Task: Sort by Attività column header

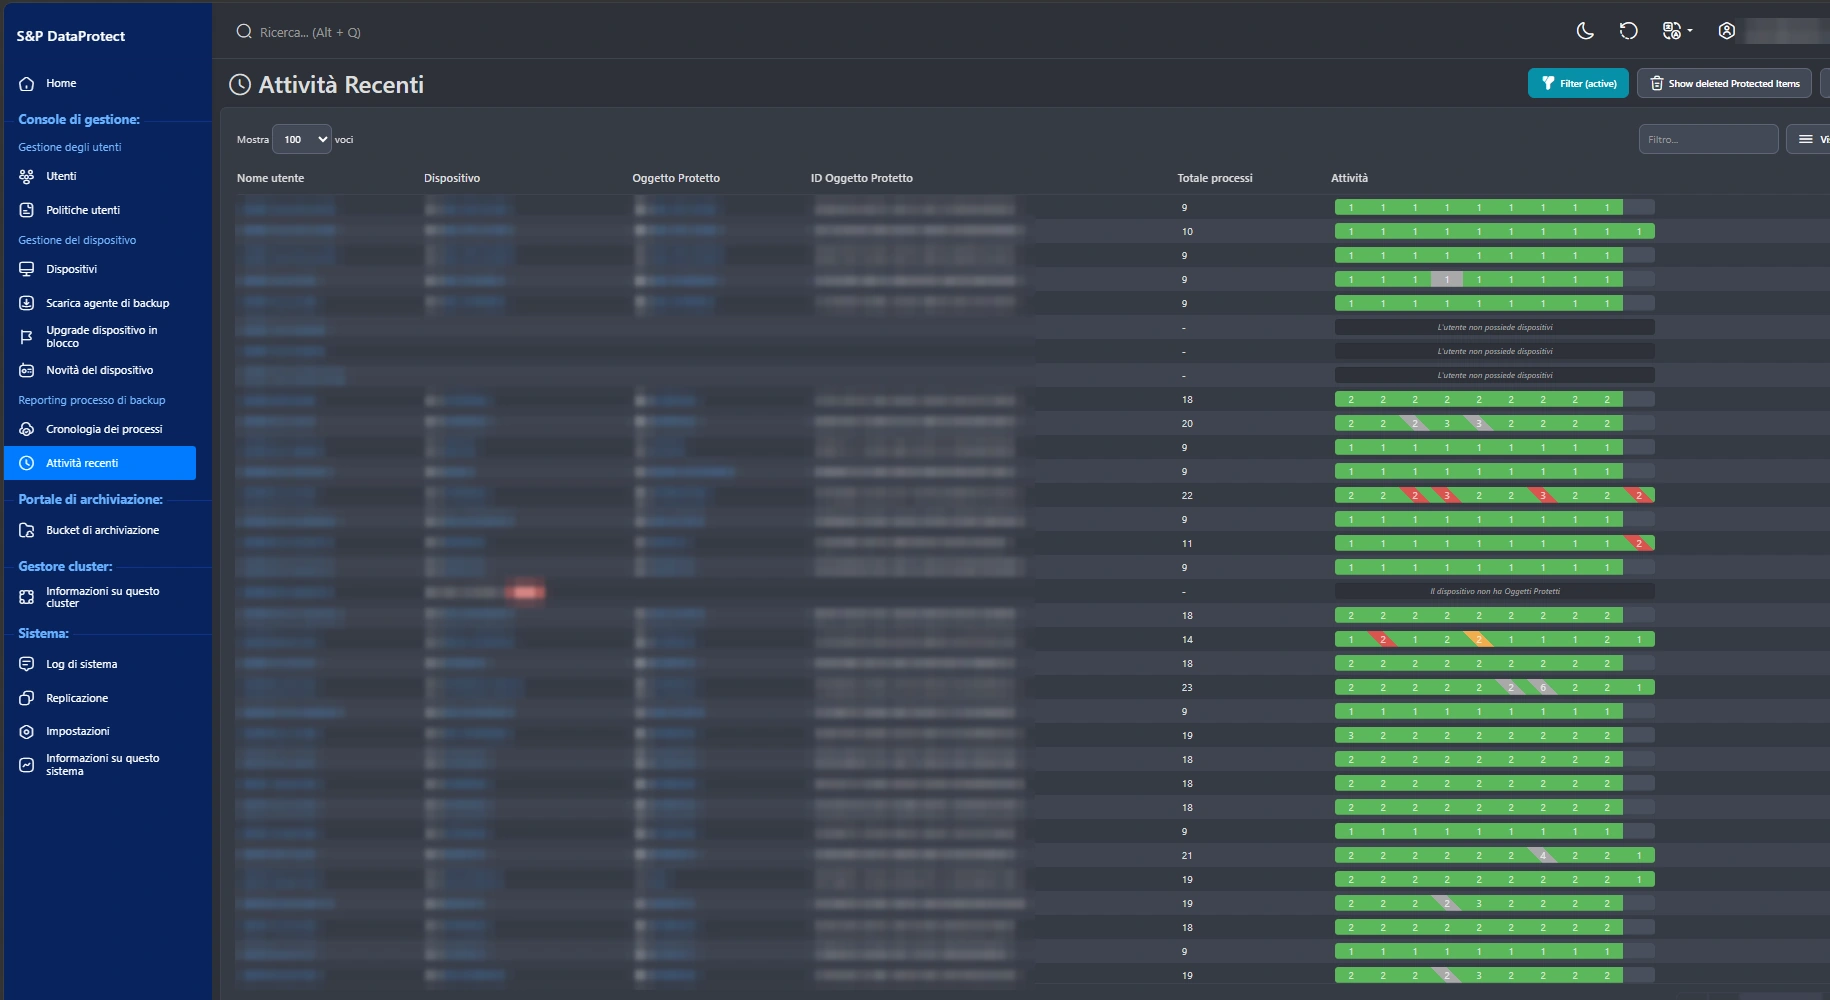Action: point(1349,178)
